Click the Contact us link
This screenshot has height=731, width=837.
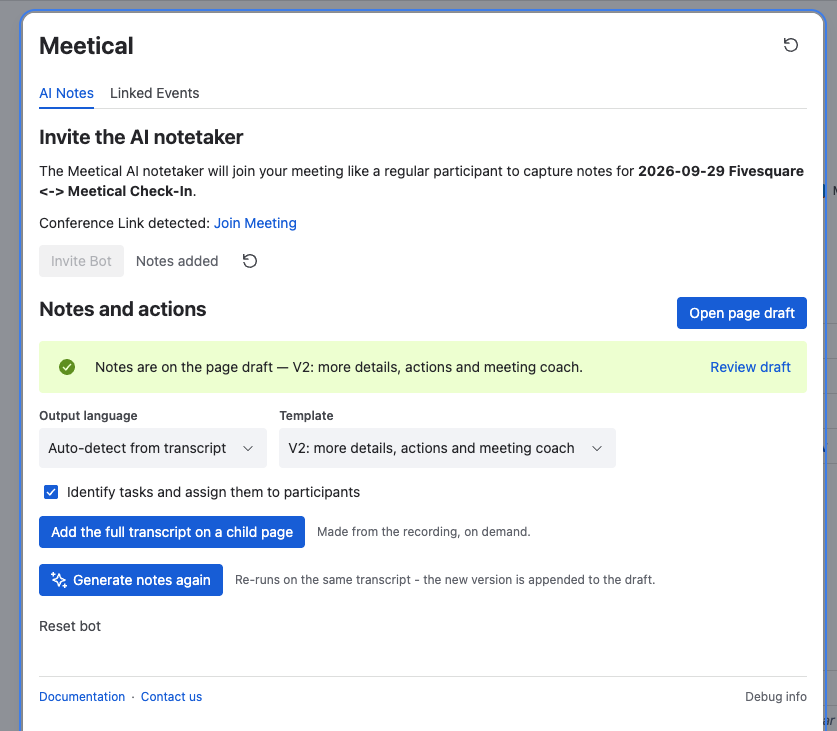click(x=171, y=697)
